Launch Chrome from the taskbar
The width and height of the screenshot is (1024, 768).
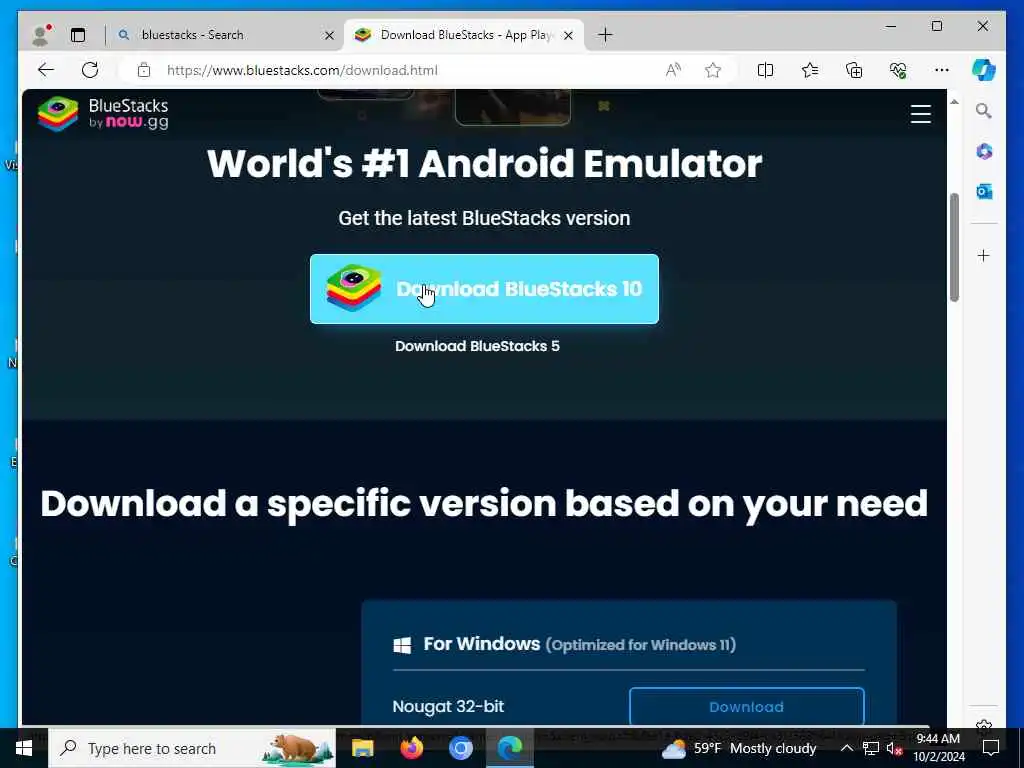click(x=460, y=748)
